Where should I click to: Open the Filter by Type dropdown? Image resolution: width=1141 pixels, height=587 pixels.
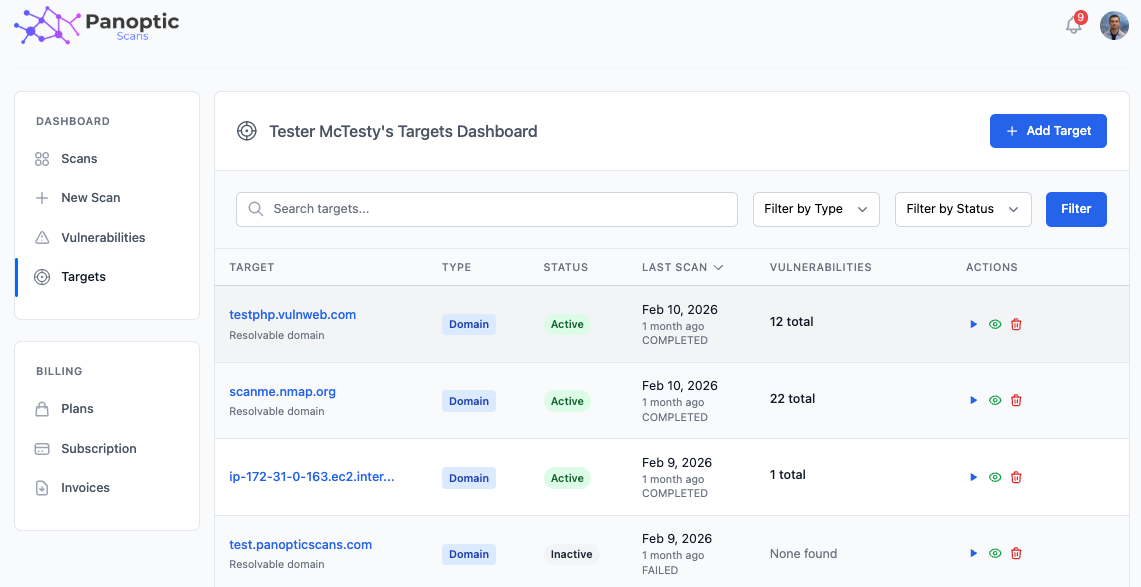(816, 209)
